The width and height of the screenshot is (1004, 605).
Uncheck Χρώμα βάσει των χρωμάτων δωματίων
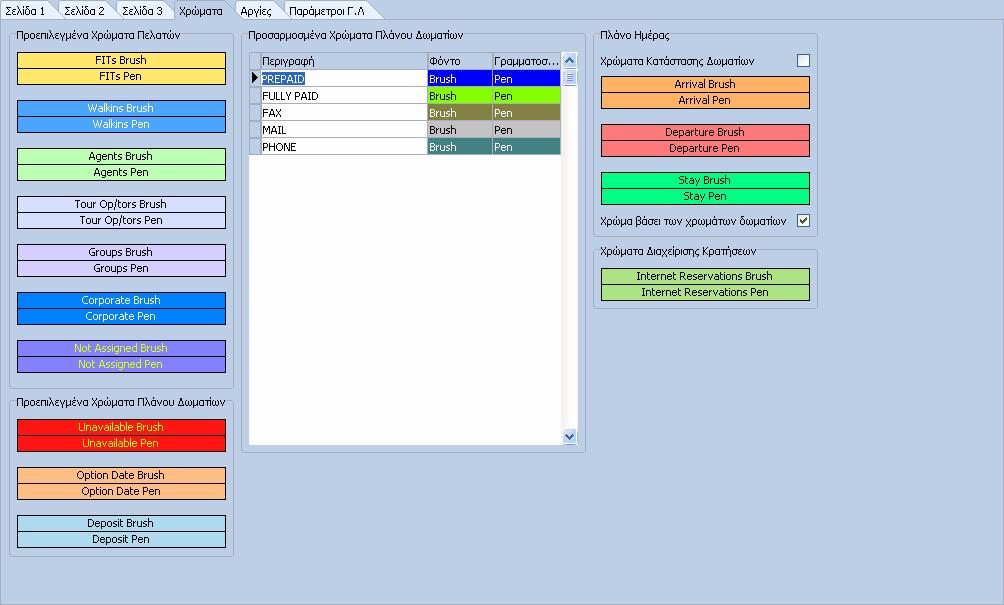click(x=803, y=221)
